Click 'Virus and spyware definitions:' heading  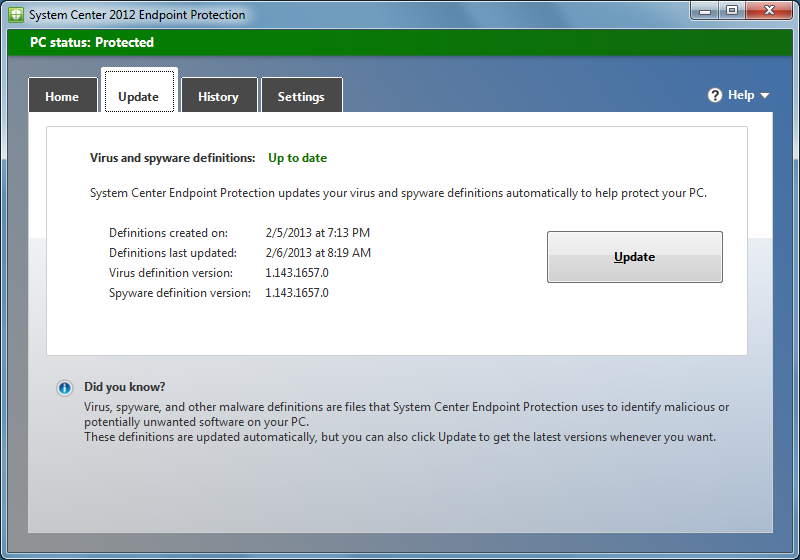pos(172,158)
